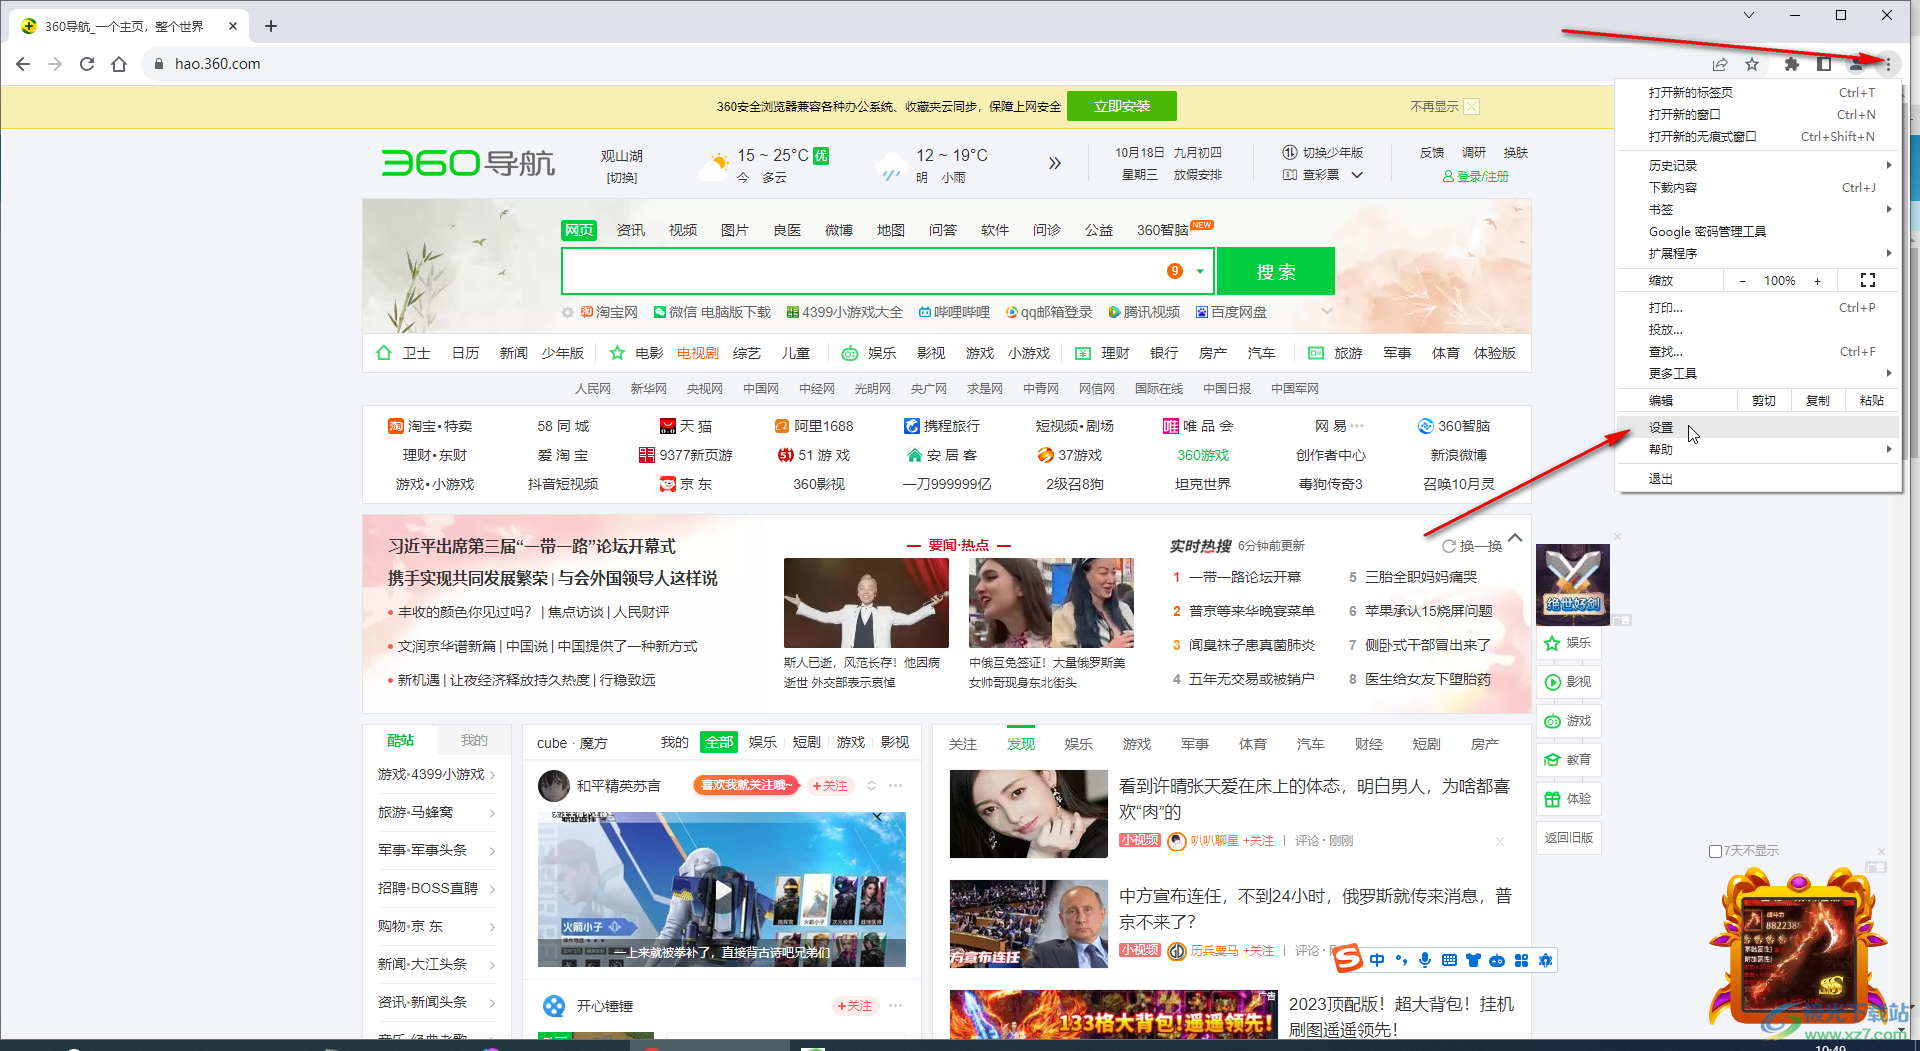Viewport: 1920px width, 1051px height.
Task: Open the search box dropdown arrow
Action: pos(1200,271)
